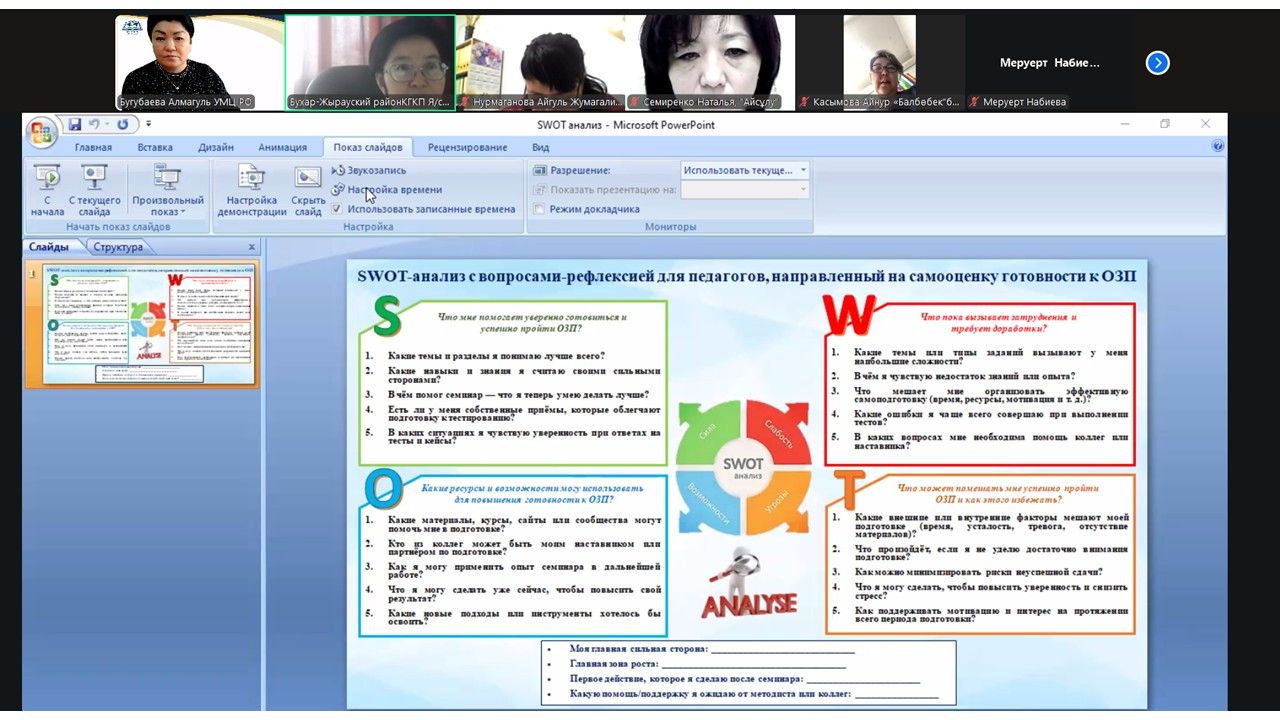The image size is (1280, 720).
Task: Start slideshow from beginning (С начала)
Action: 47,190
